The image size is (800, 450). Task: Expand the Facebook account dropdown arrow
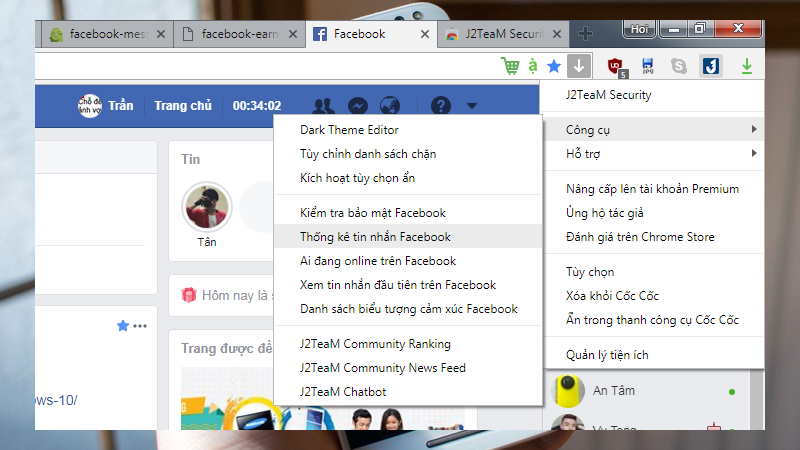point(471,106)
